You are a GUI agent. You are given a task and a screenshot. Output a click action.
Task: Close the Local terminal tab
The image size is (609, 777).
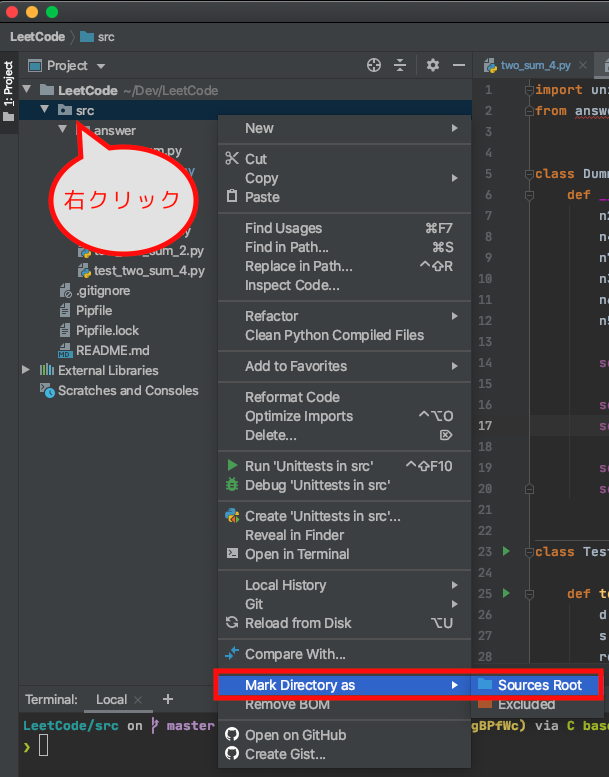click(x=138, y=700)
